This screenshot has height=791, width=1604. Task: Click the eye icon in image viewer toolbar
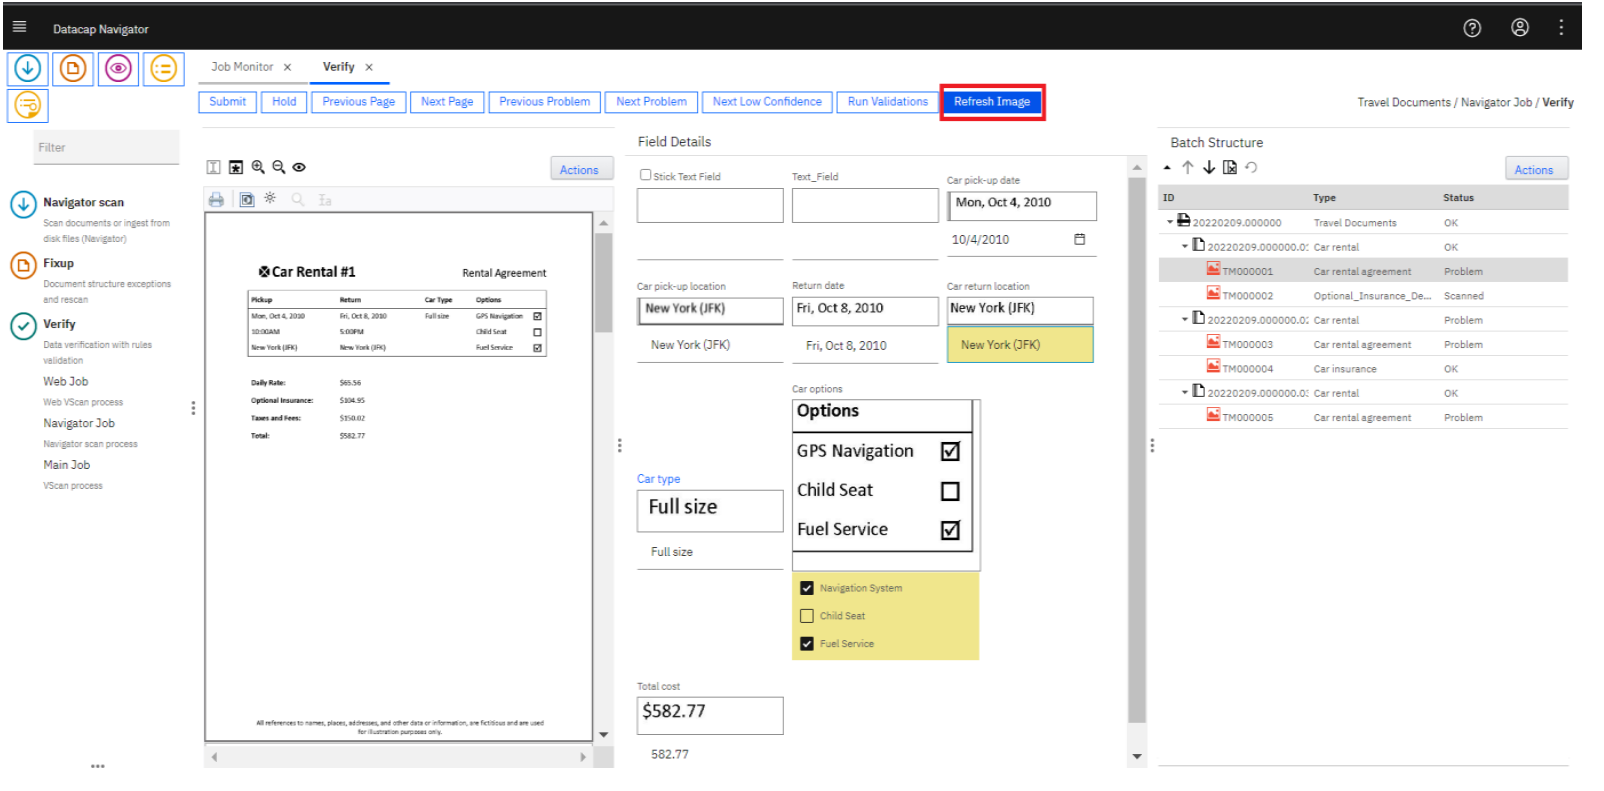299,168
